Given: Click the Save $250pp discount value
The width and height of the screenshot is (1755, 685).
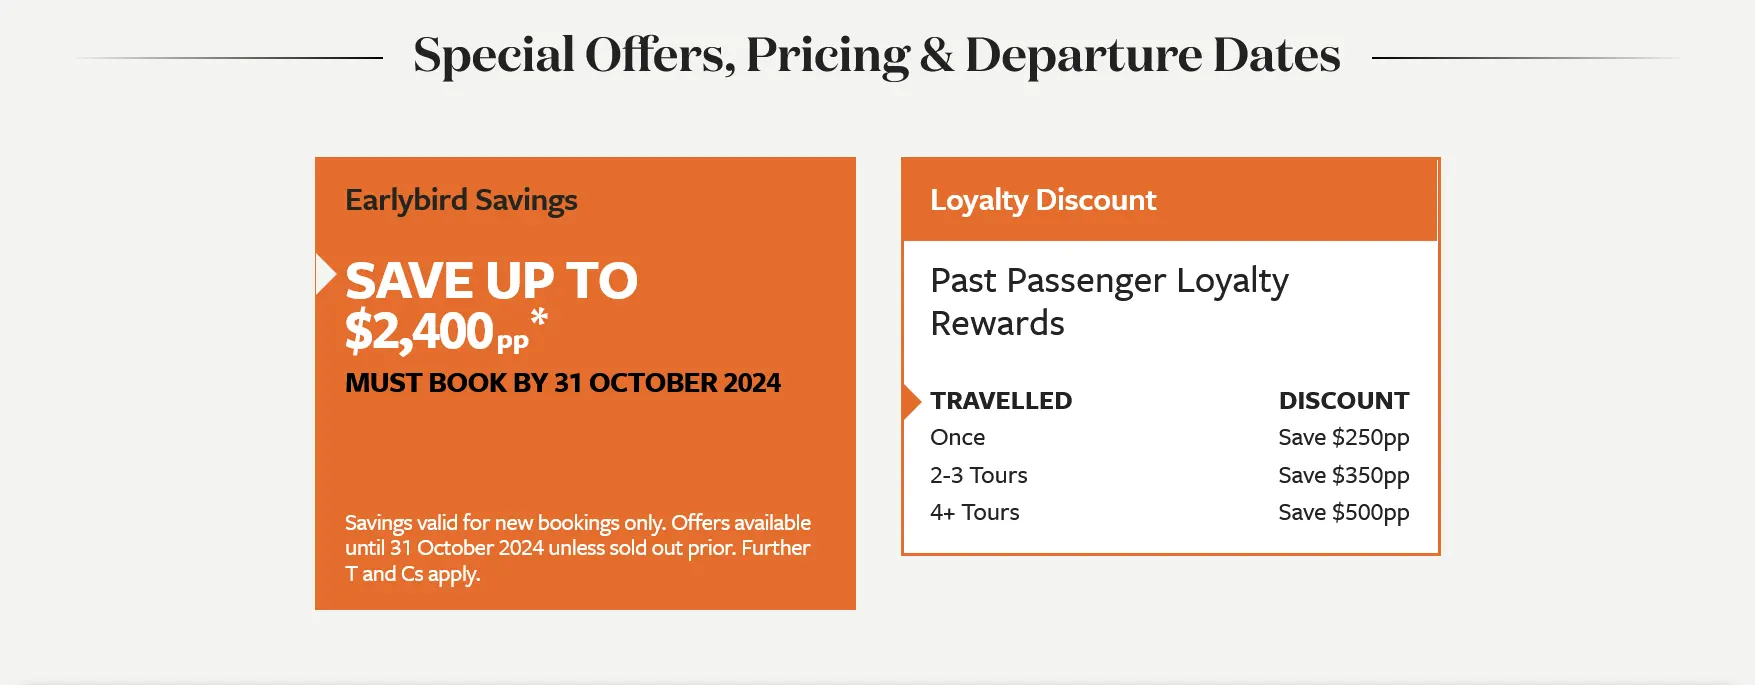Looking at the screenshot, I should (1344, 438).
